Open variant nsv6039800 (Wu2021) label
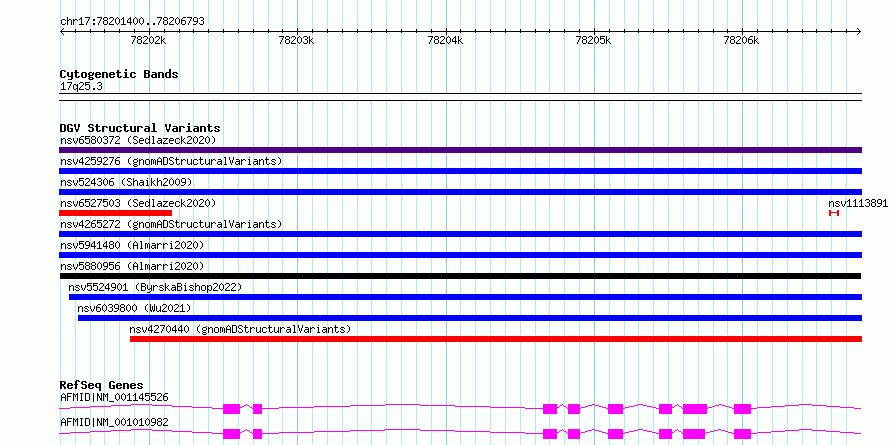Image resolution: width=890 pixels, height=445 pixels. click(134, 308)
